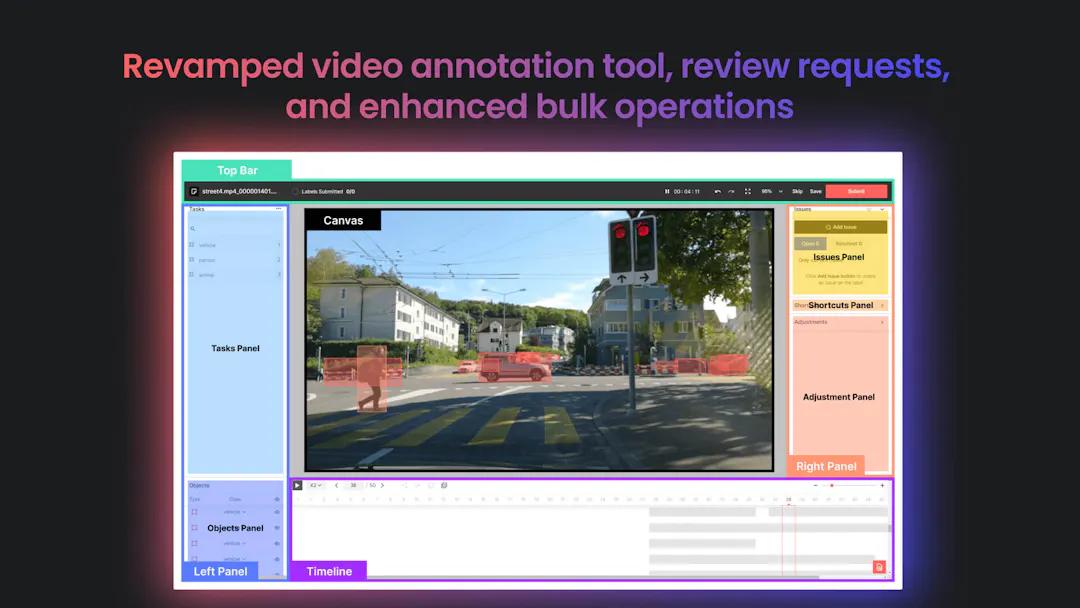Select the delete issue icon below the timeline
Image resolution: width=1080 pixels, height=608 pixels.
point(879,567)
